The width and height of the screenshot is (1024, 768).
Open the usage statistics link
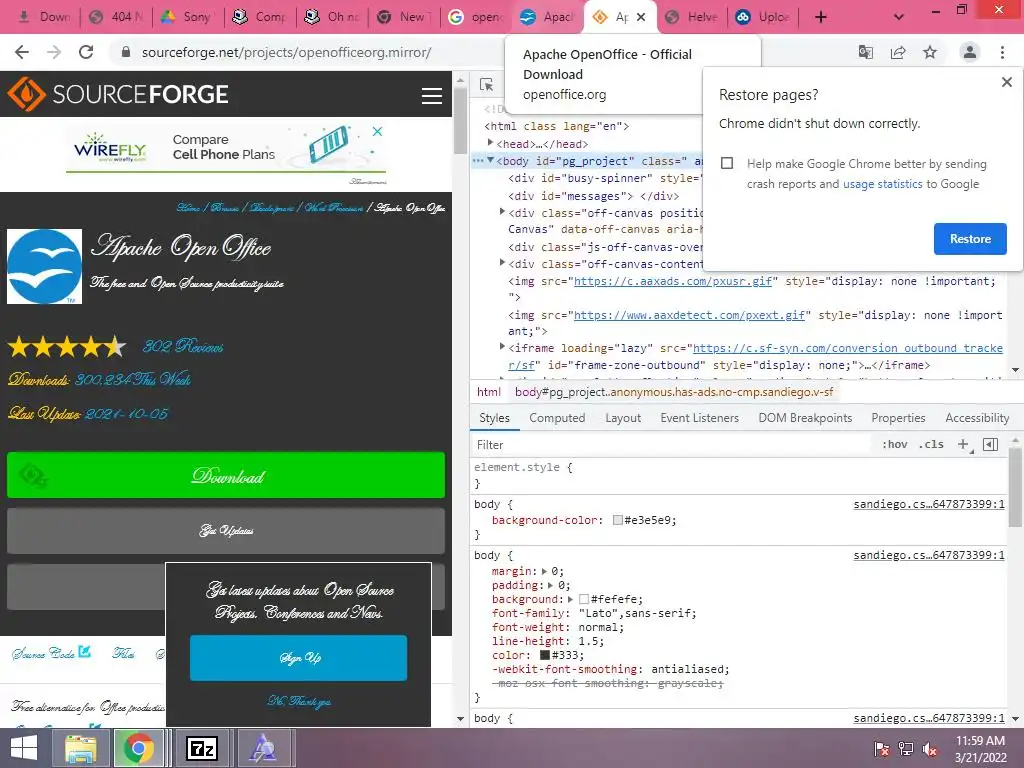(882, 184)
